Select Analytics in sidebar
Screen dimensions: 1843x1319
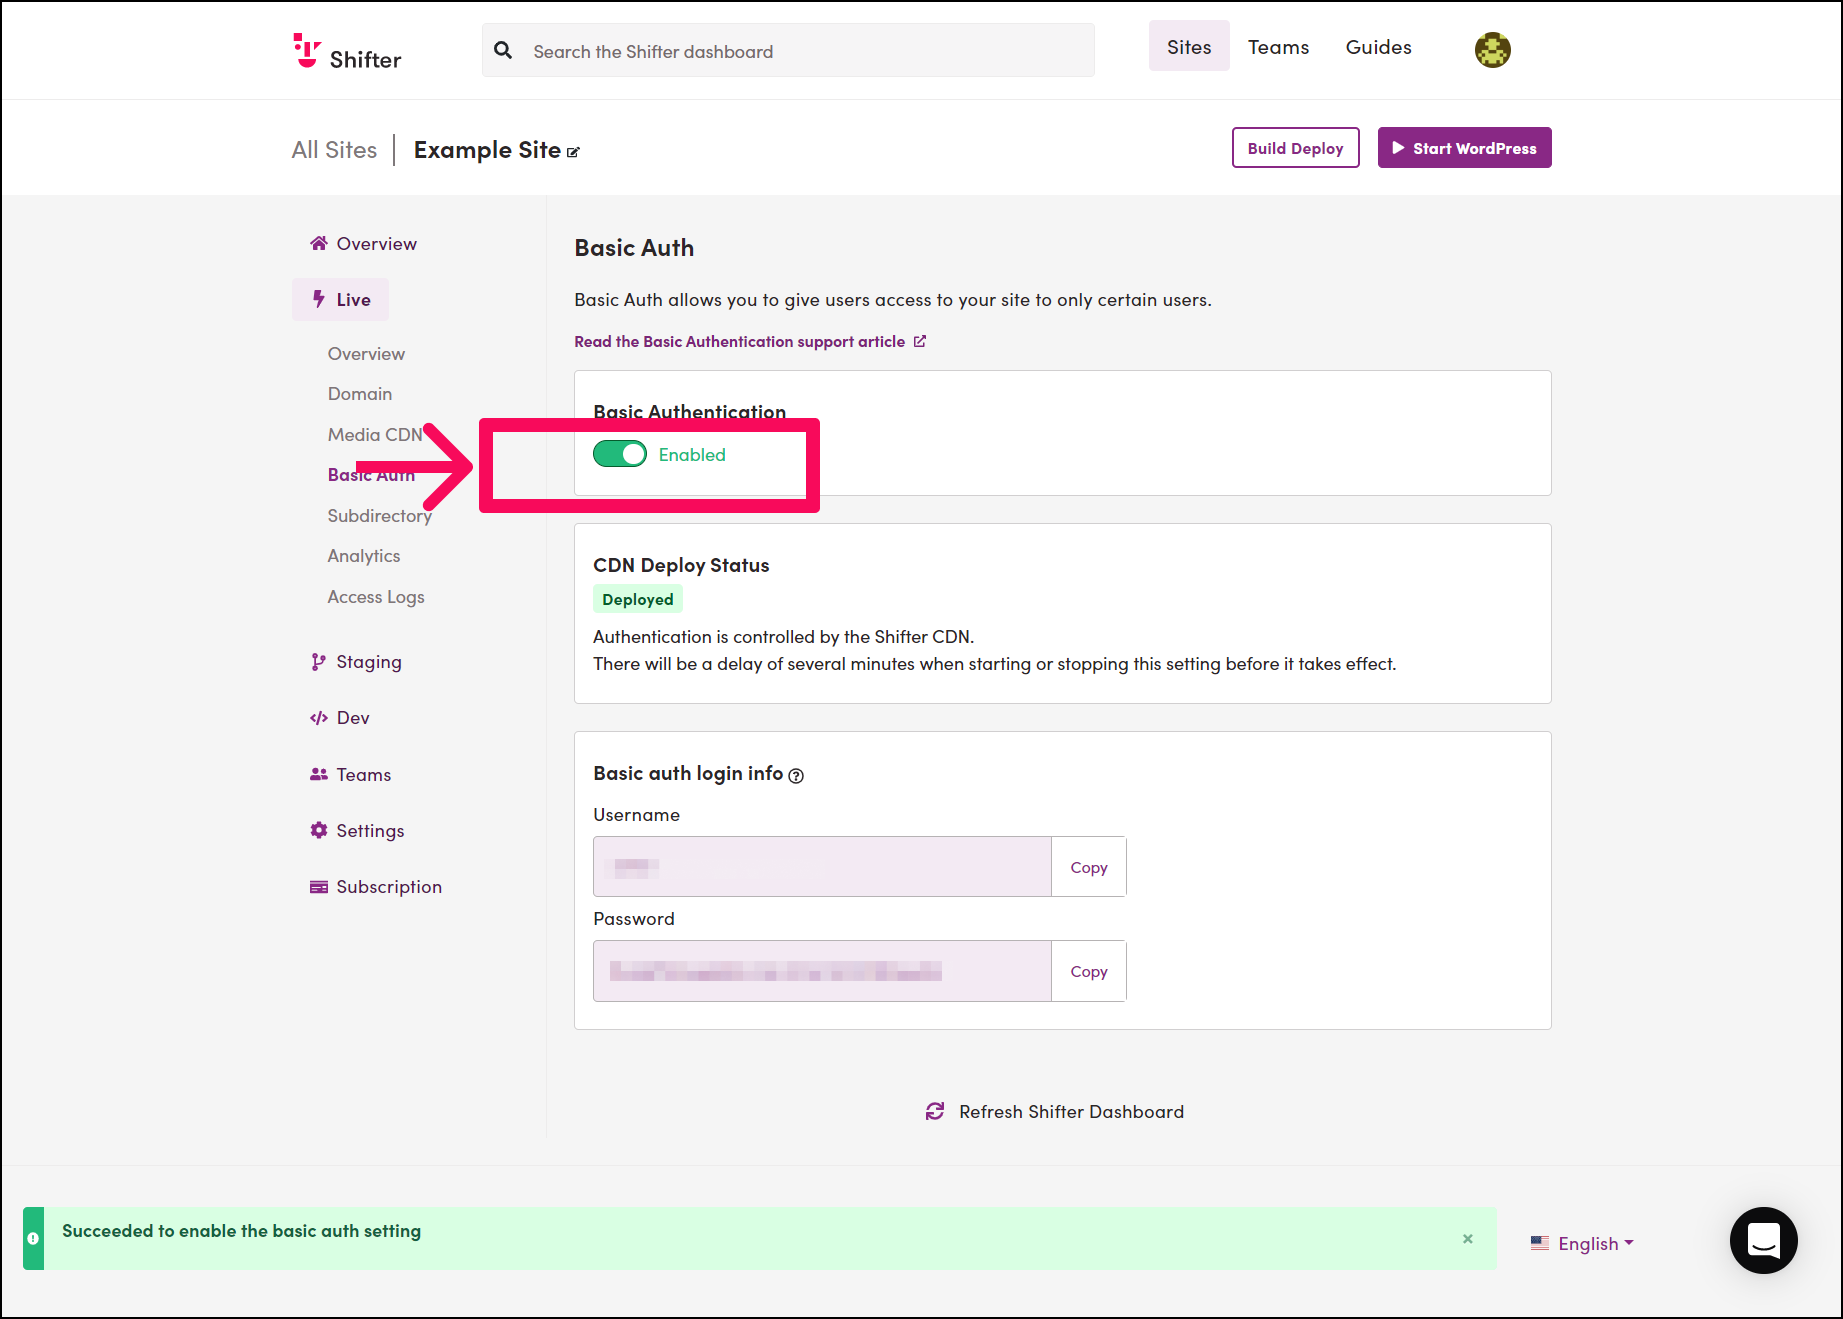pos(364,556)
